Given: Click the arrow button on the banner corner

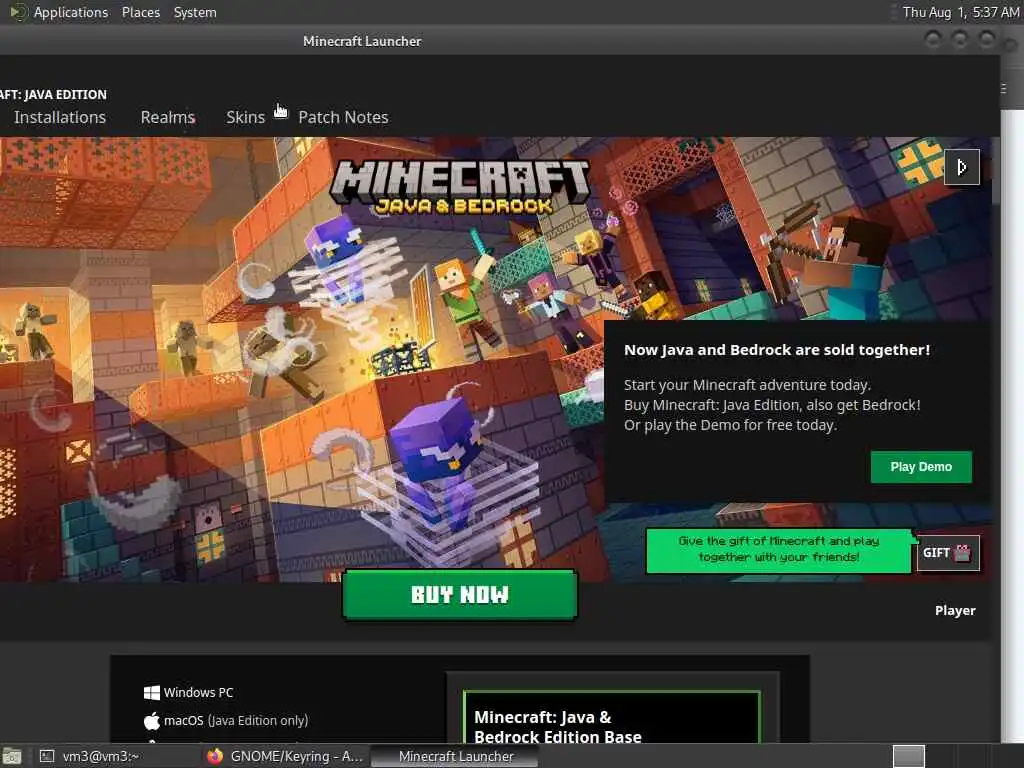Looking at the screenshot, I should (x=961, y=167).
